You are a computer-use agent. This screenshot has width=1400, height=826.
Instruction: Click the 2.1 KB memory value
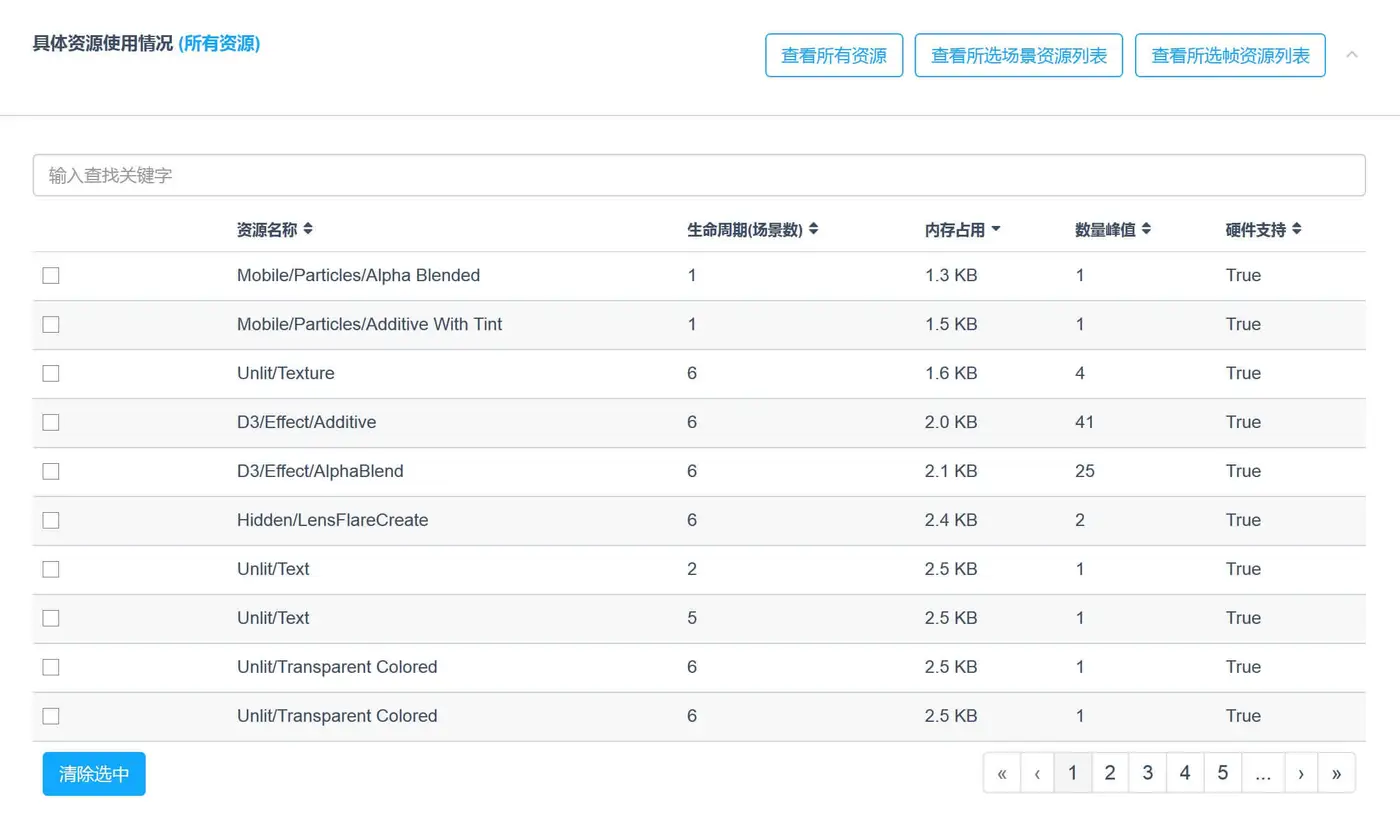951,471
